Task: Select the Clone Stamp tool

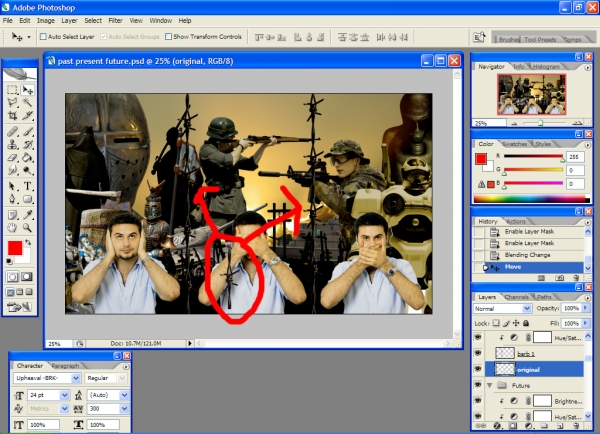Action: 12,145
